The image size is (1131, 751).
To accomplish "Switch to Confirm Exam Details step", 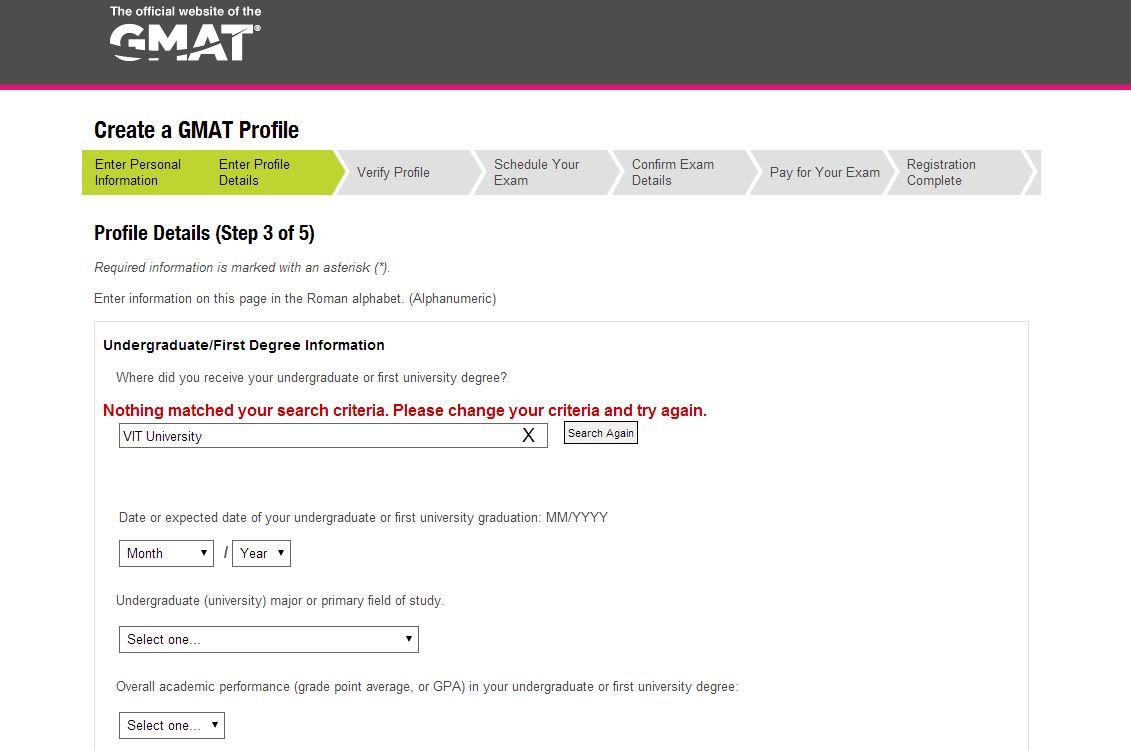I will click(x=672, y=172).
